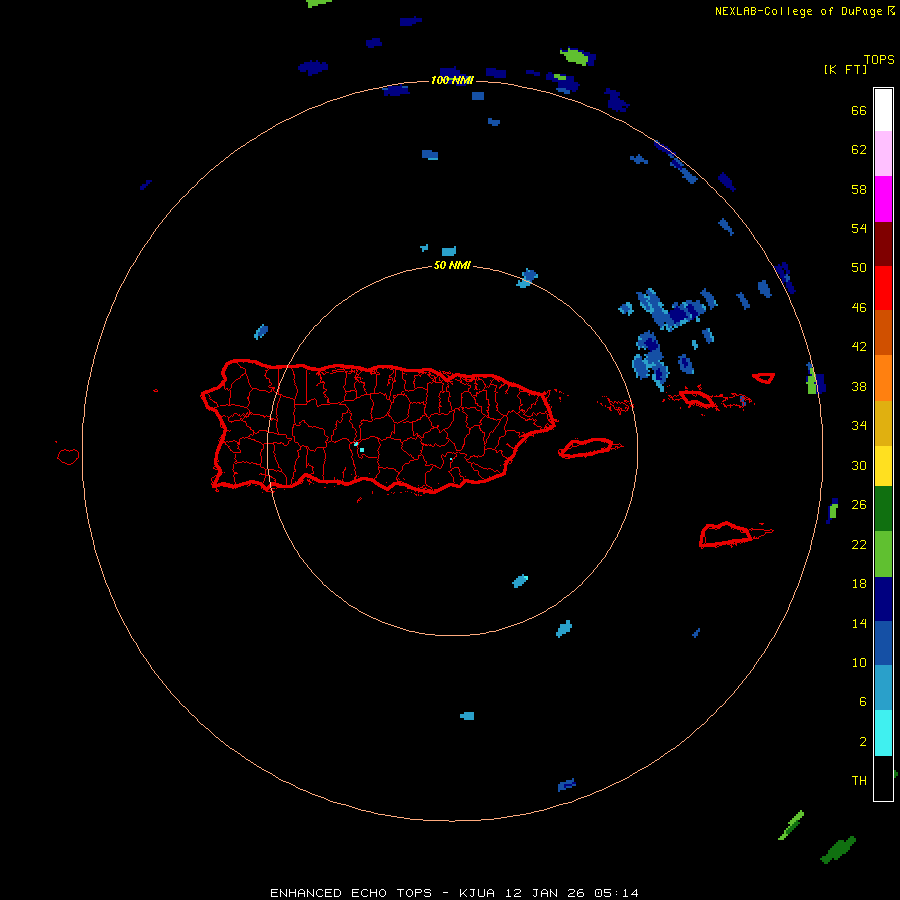Click the '14' legend value

(x=859, y=623)
